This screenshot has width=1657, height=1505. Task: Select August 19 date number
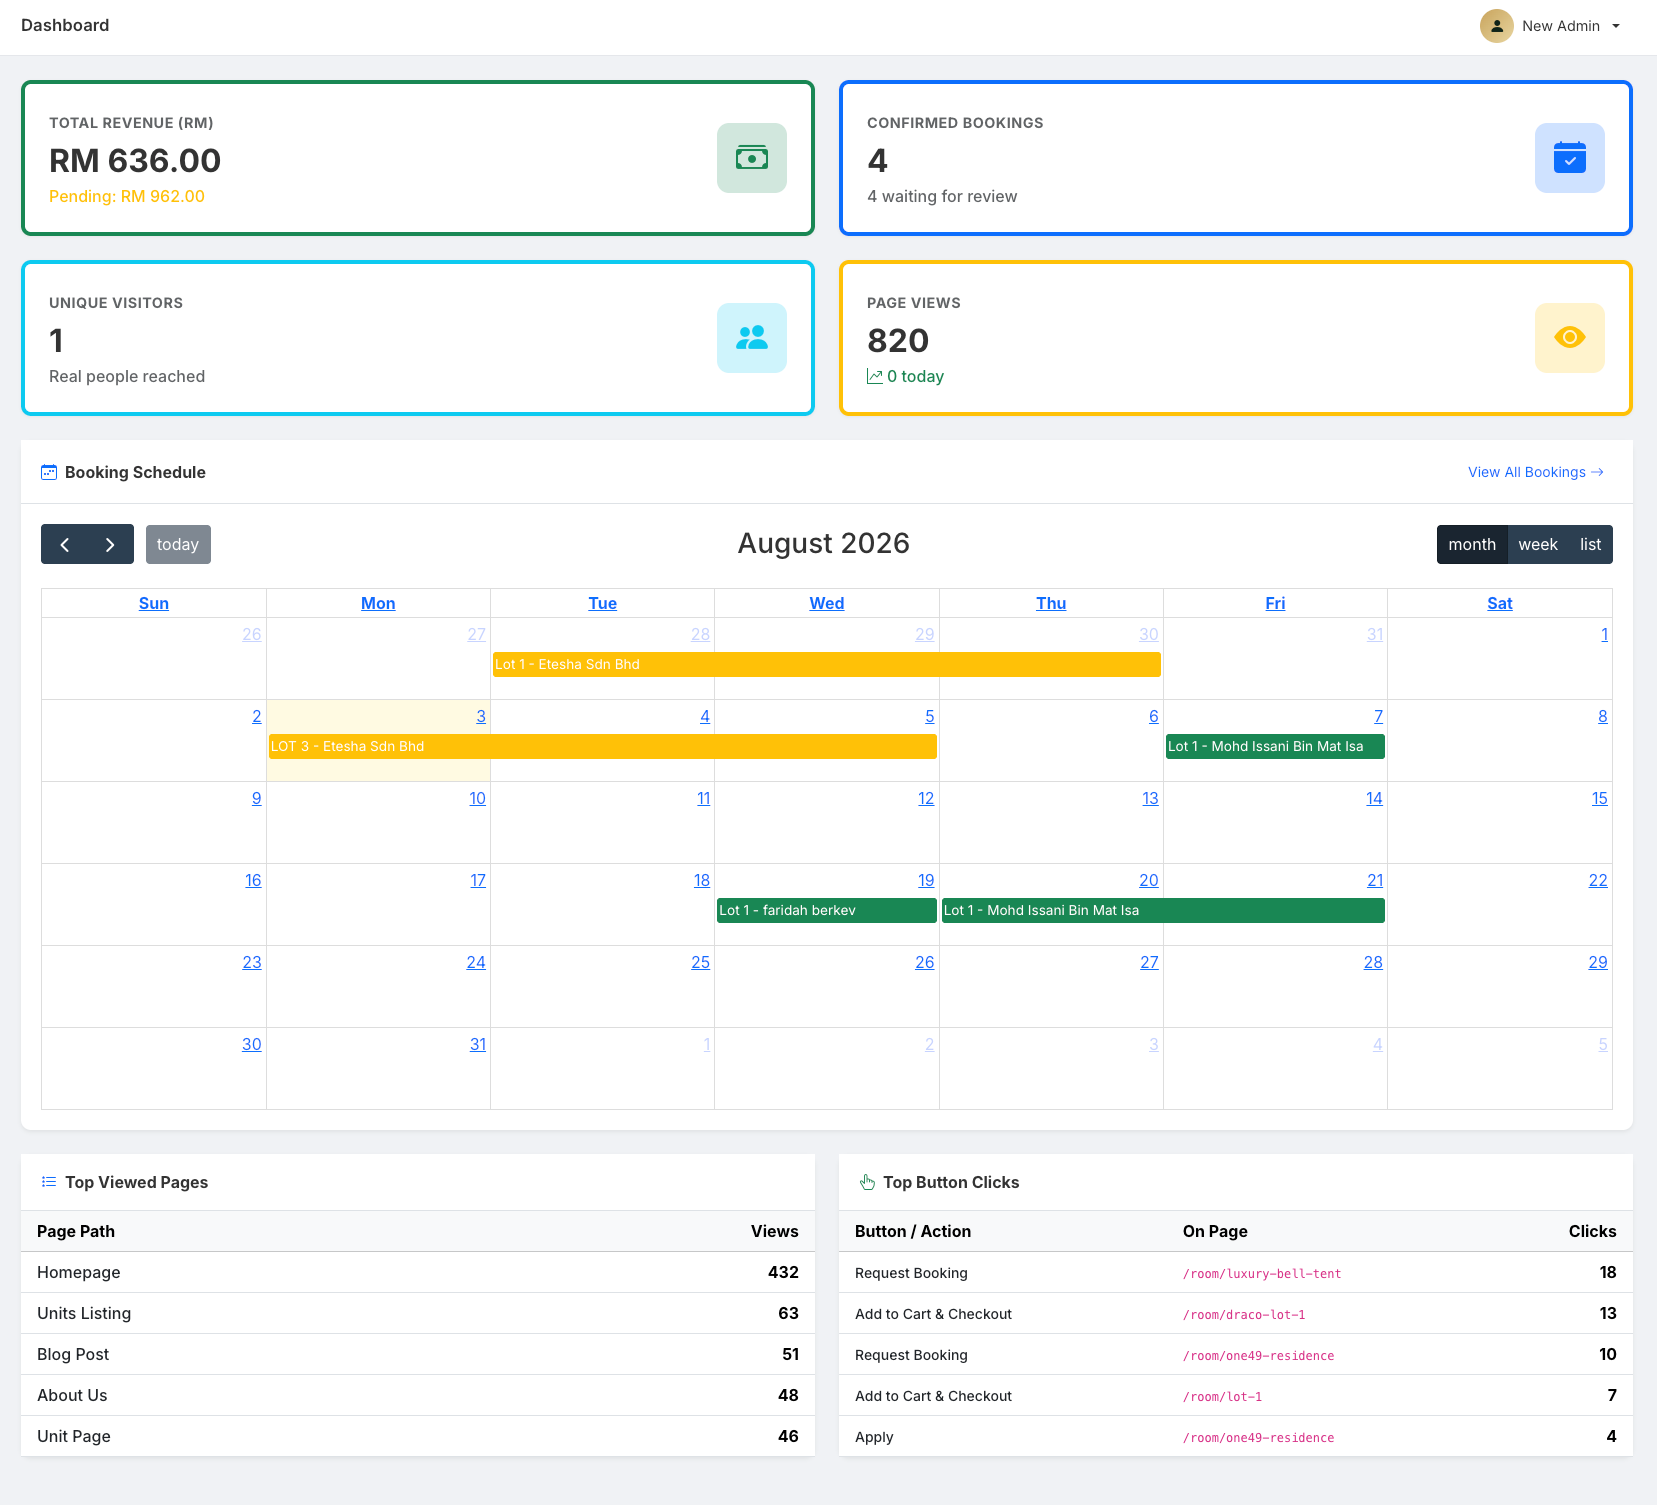[x=926, y=880]
